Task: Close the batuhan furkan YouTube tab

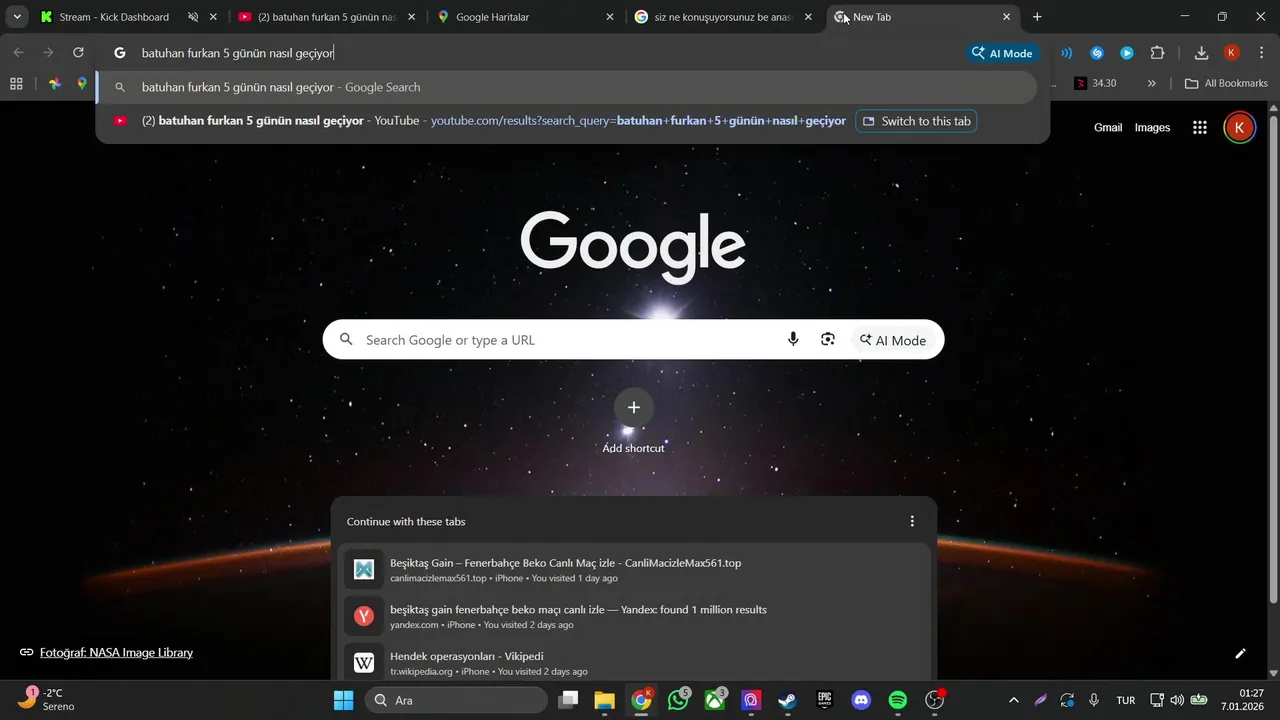Action: [411, 17]
